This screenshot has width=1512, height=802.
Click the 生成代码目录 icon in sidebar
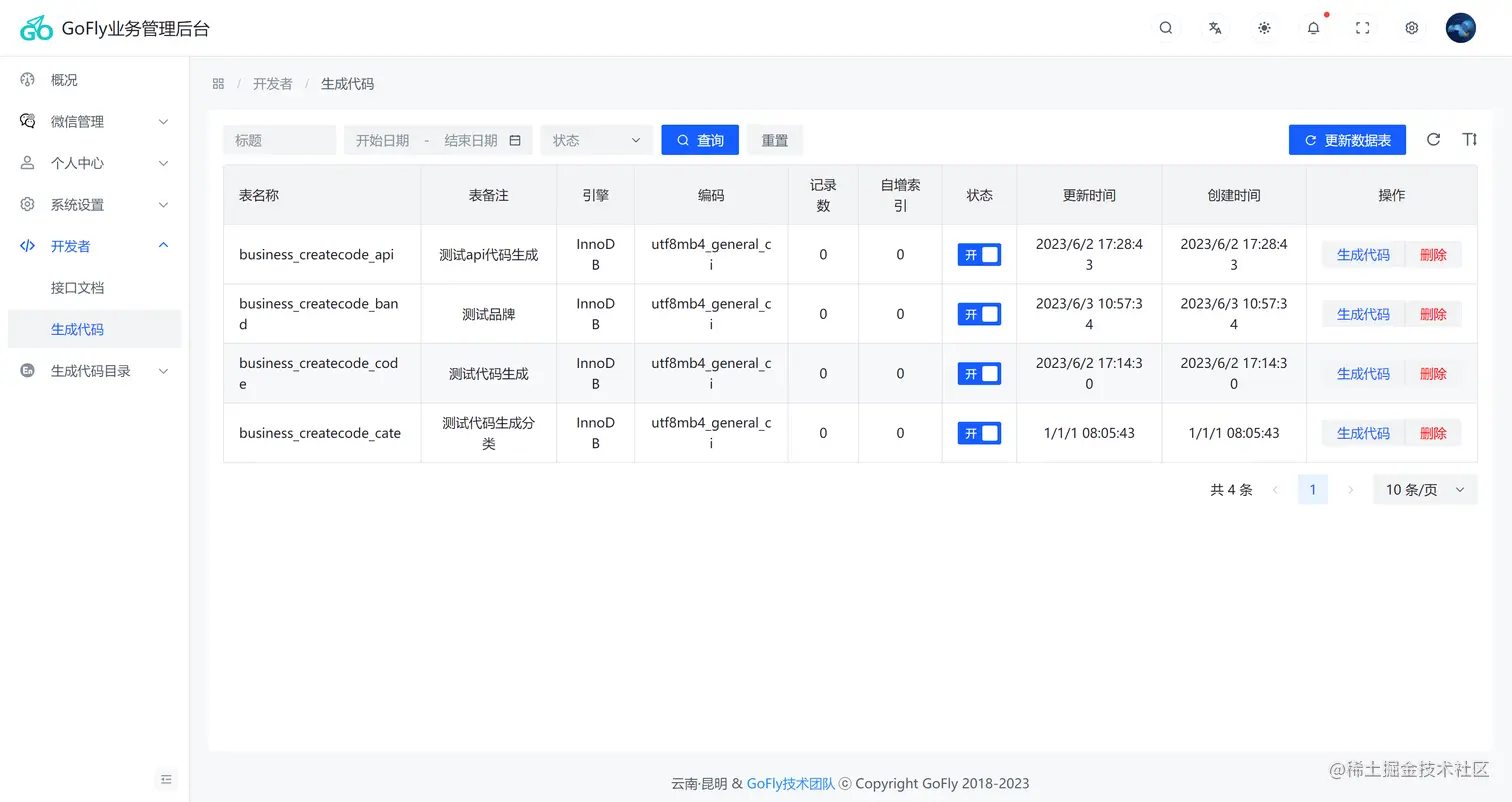click(x=28, y=371)
